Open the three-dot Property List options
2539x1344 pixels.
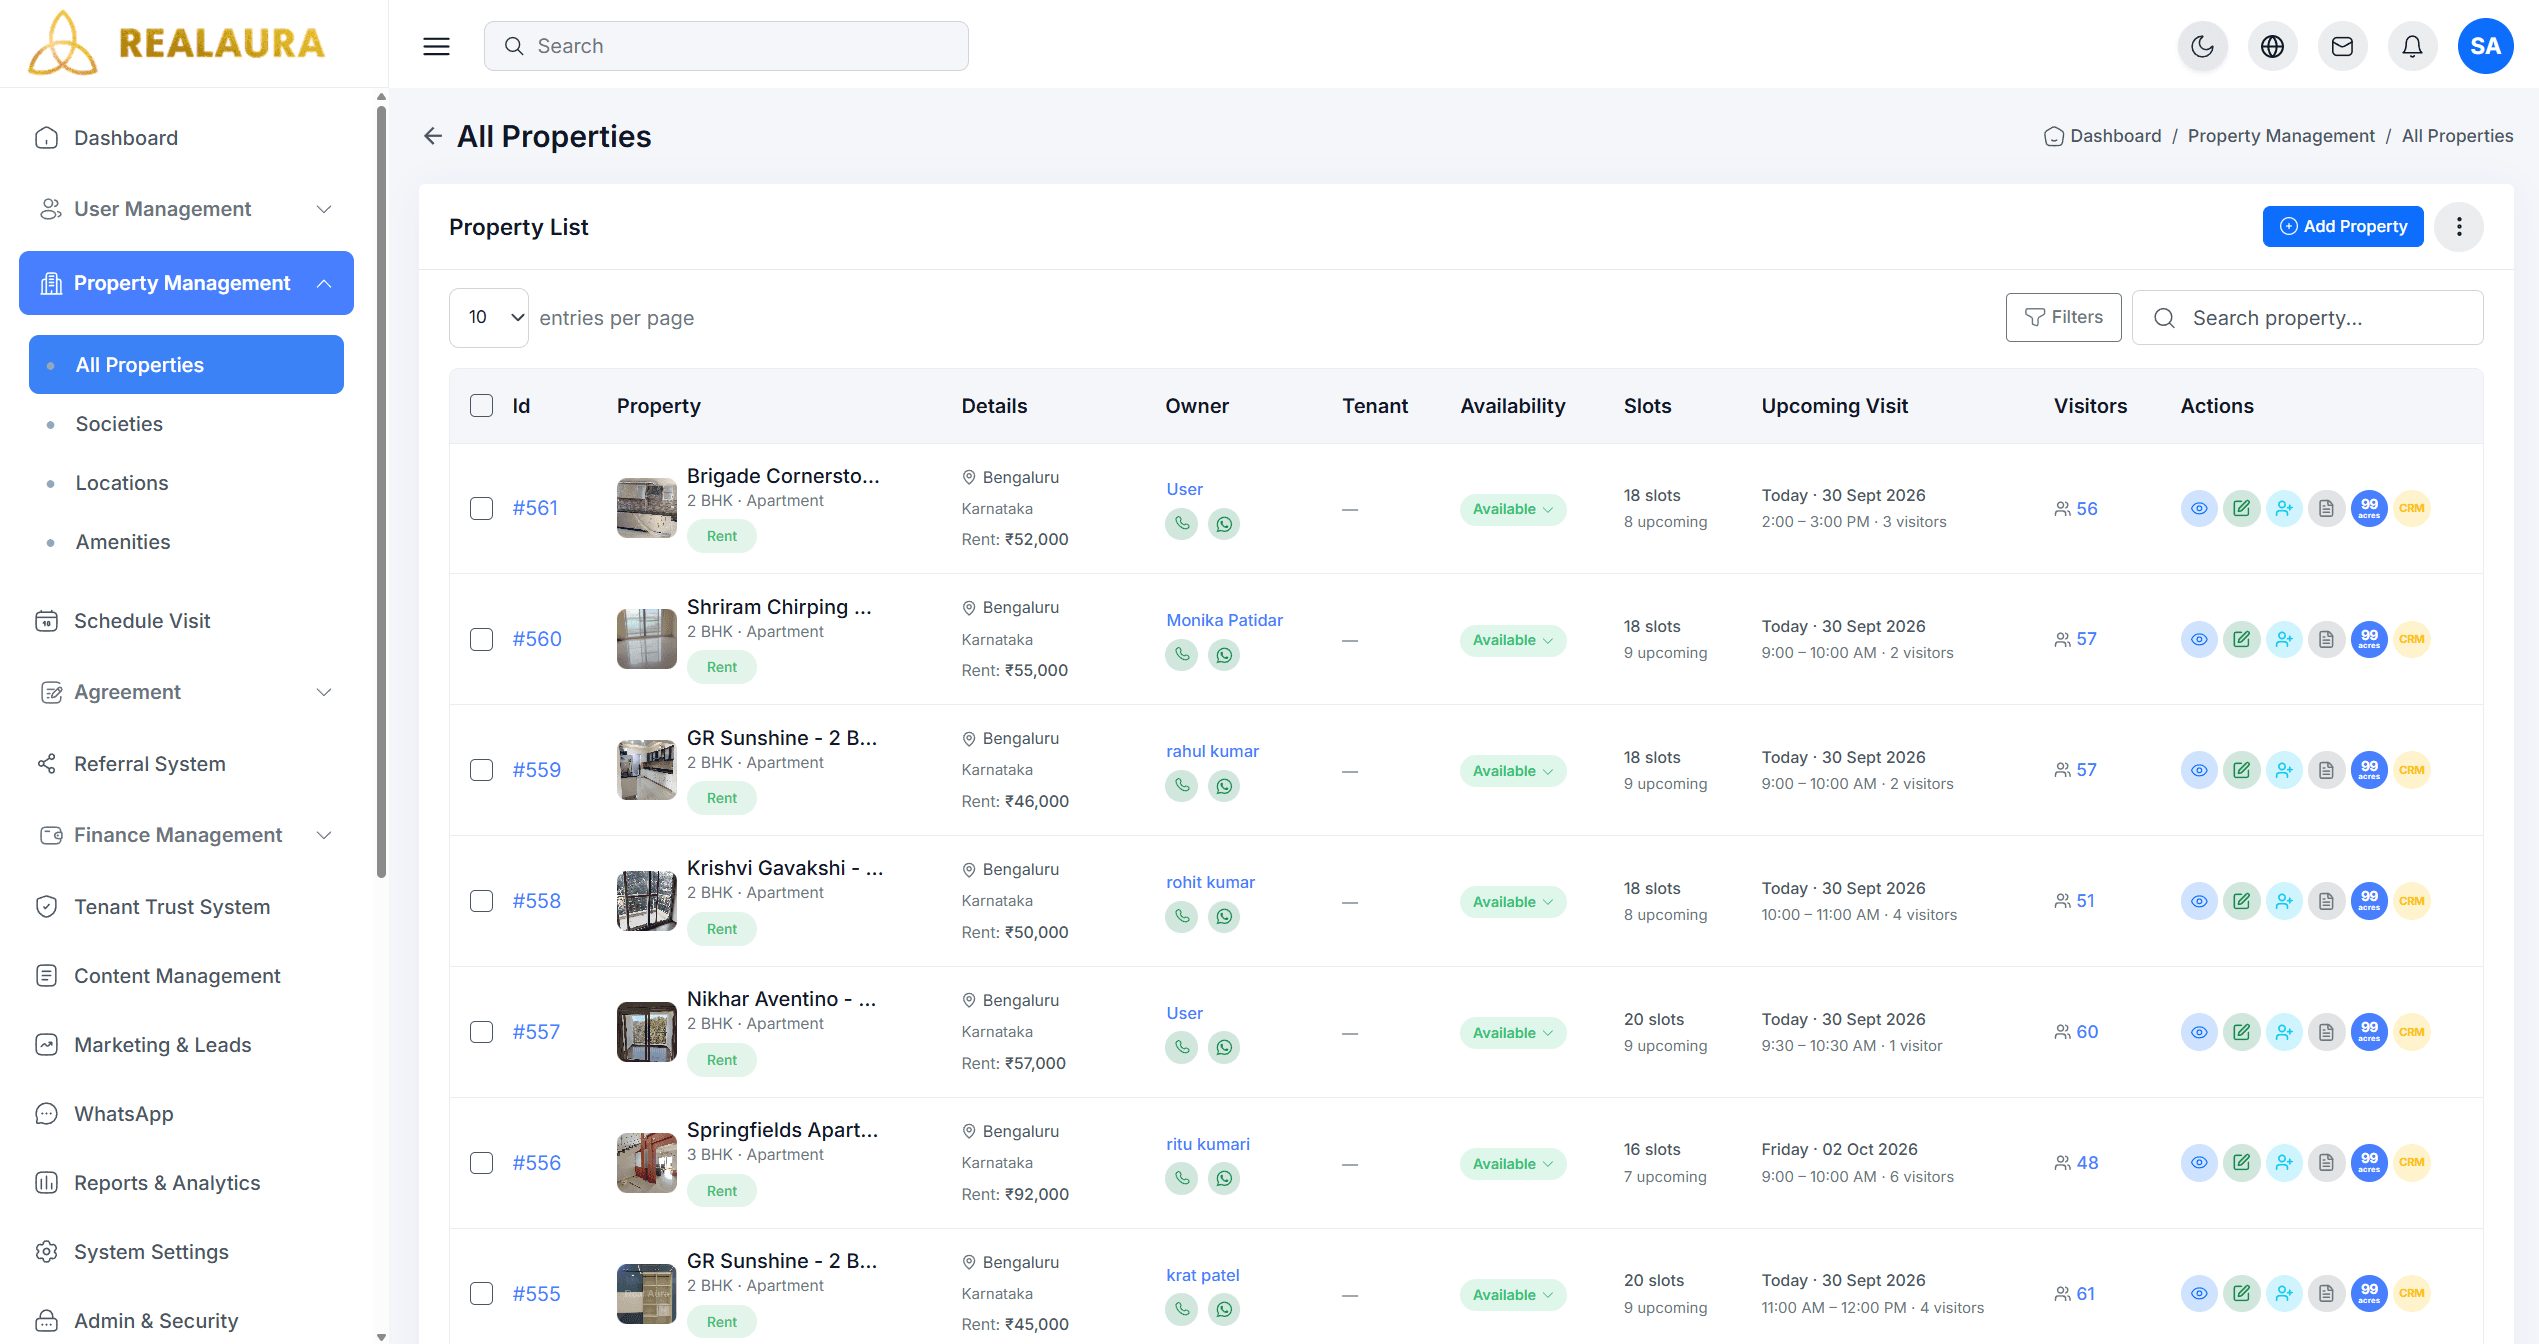[x=2459, y=227]
